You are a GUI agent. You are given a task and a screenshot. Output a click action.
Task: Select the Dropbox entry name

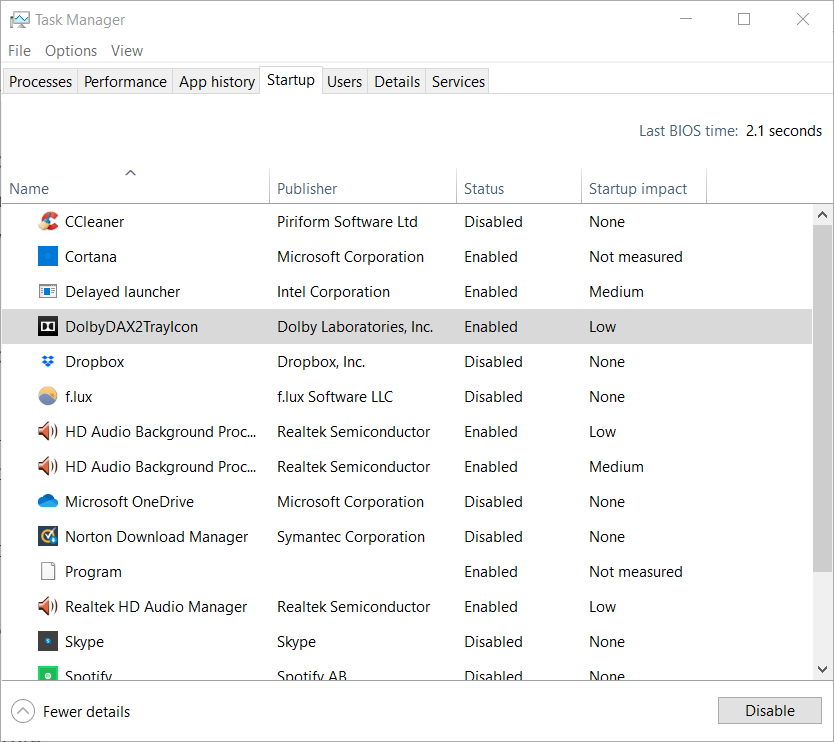[94, 362]
